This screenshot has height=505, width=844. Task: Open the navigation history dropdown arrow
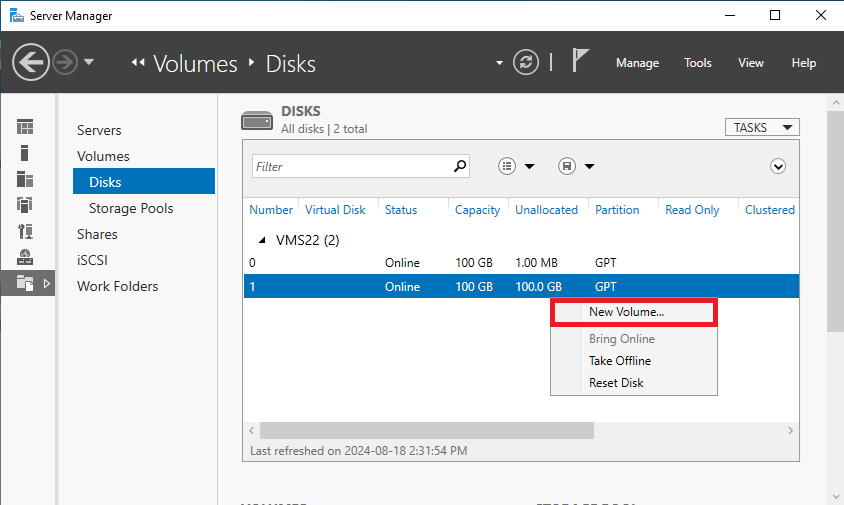click(x=89, y=62)
